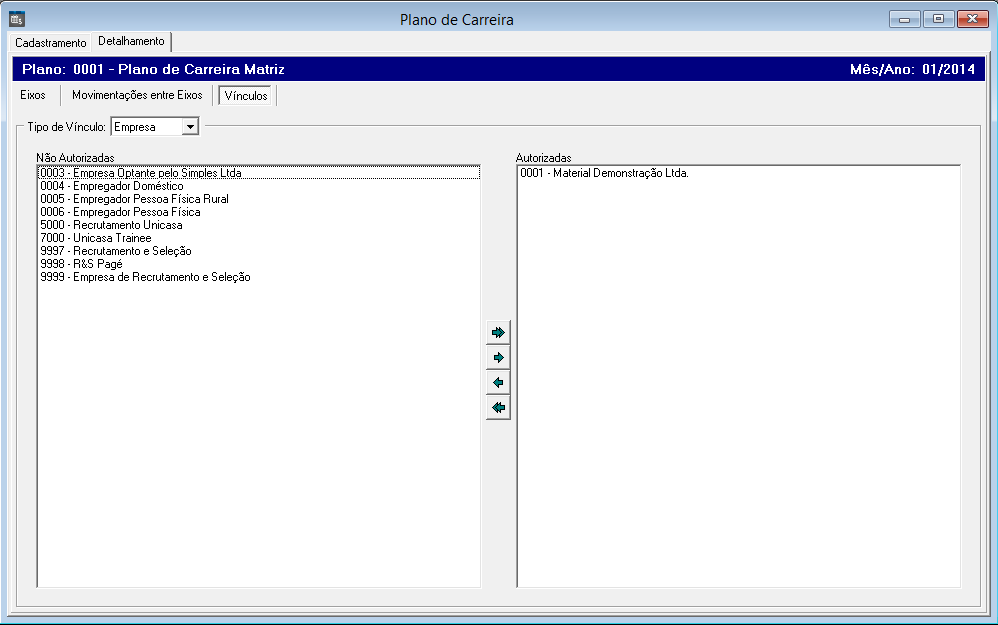Open the Eixos sub-tab
The width and height of the screenshot is (998, 625).
point(33,95)
